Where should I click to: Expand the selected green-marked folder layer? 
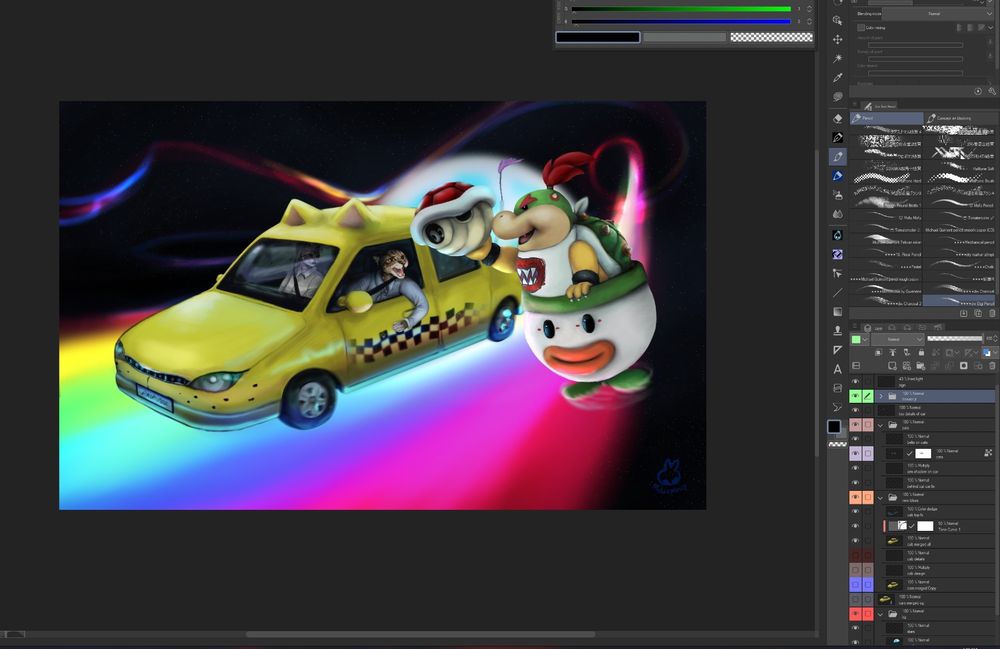[881, 396]
